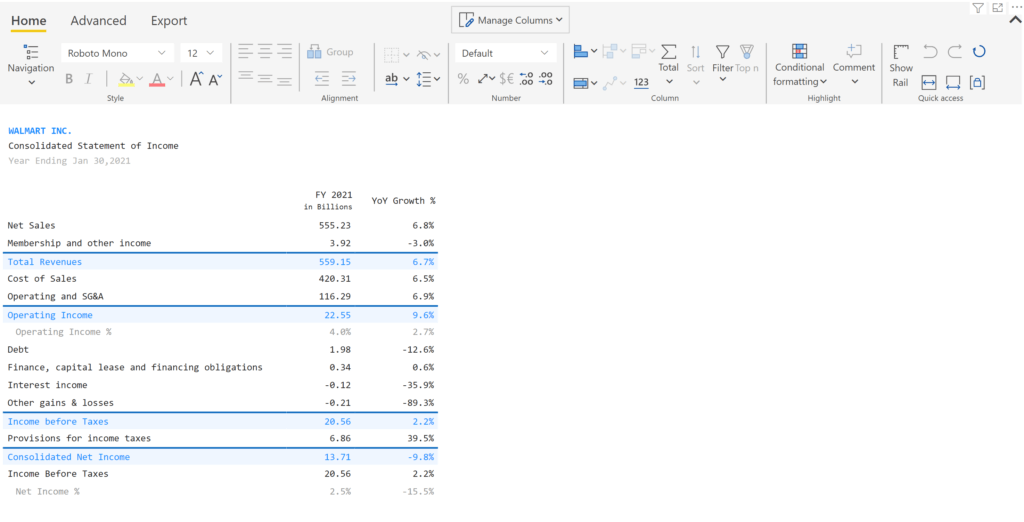This screenshot has width=1024, height=522.
Task: Select the Provisions for income taxes row
Action: coord(222,438)
